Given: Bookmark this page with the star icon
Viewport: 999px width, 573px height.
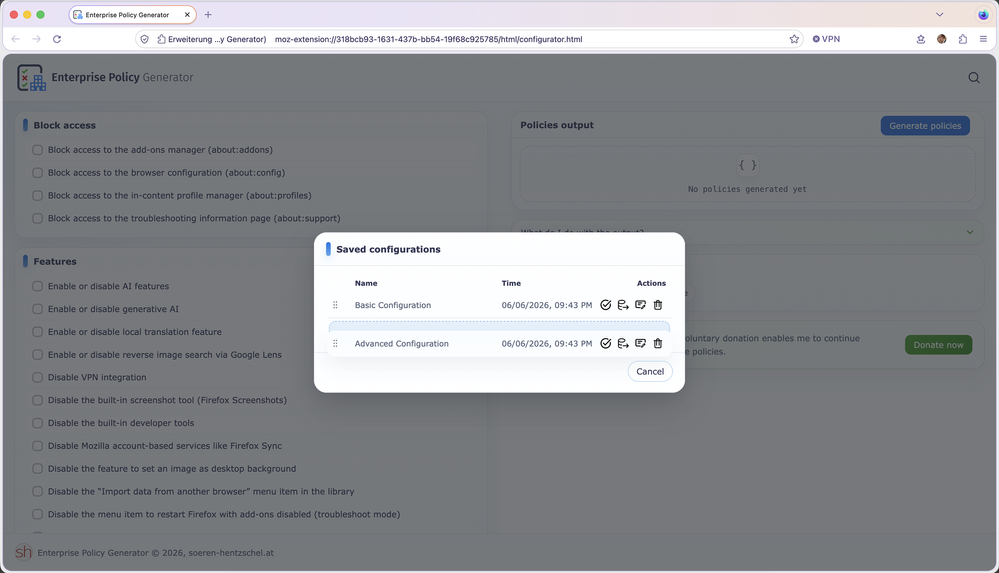Looking at the screenshot, I should point(794,39).
